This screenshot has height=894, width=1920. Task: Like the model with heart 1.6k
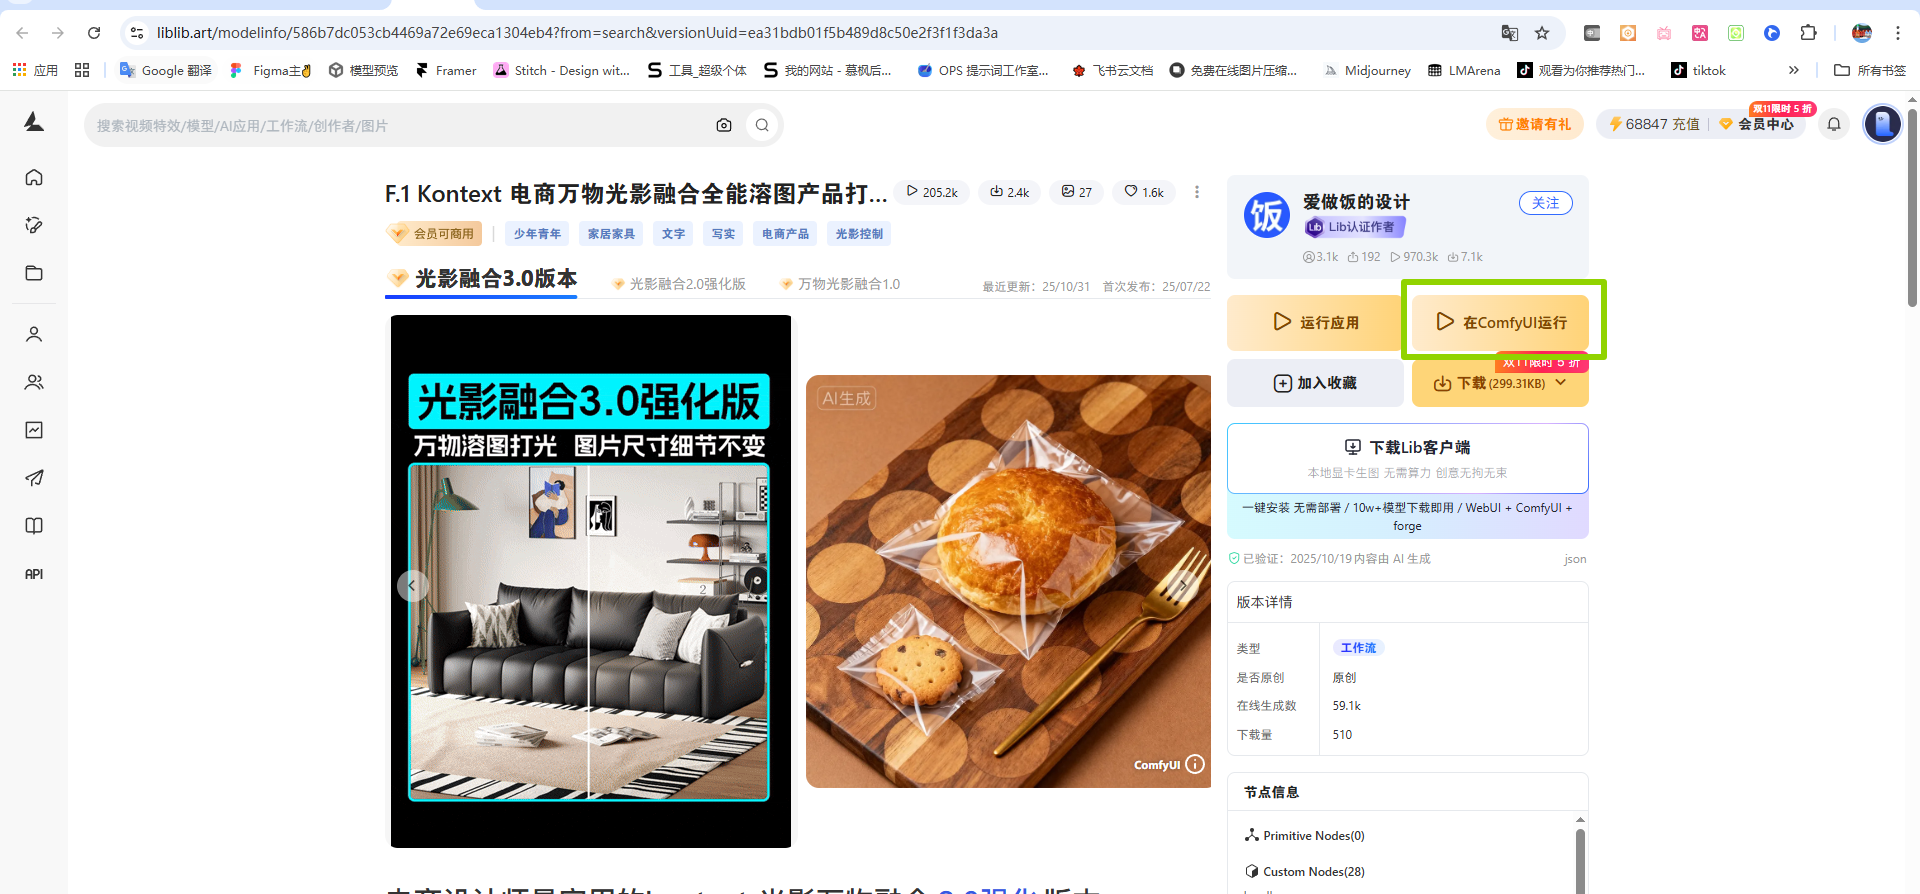1143,192
